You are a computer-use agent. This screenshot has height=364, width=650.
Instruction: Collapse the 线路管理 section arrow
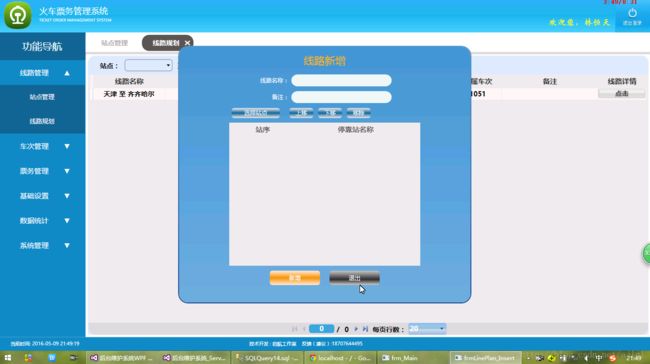67,73
